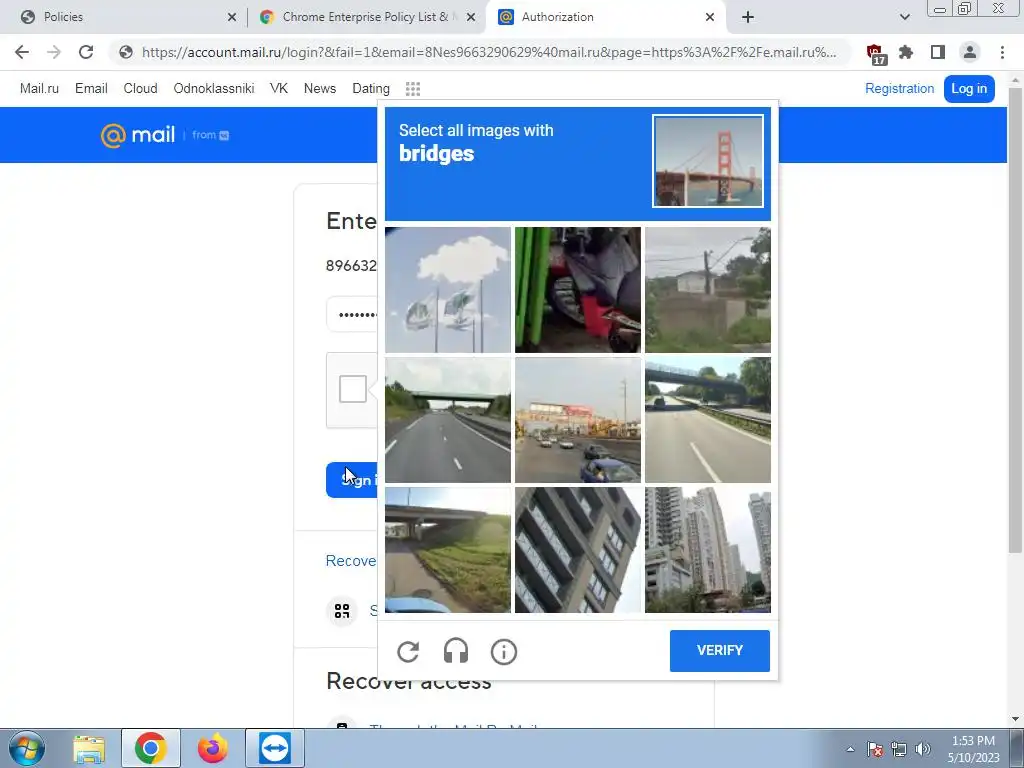Click the Golden Gate bridge example image
The width and height of the screenshot is (1024, 768).
coord(708,161)
